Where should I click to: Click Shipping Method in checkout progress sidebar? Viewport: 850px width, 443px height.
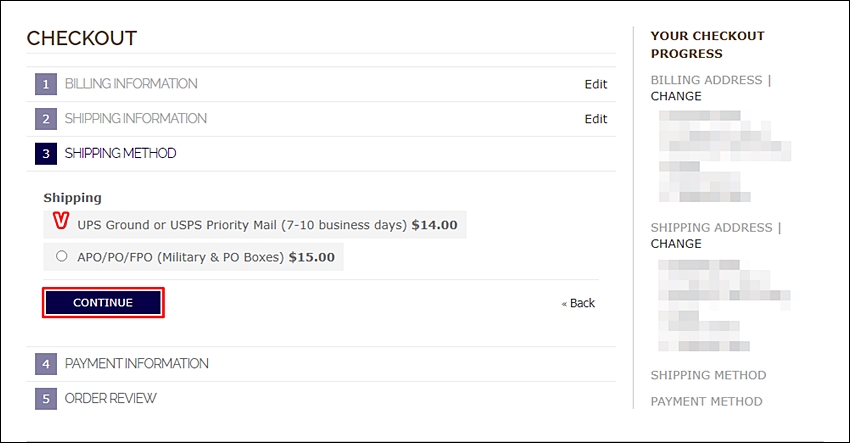pos(709,375)
